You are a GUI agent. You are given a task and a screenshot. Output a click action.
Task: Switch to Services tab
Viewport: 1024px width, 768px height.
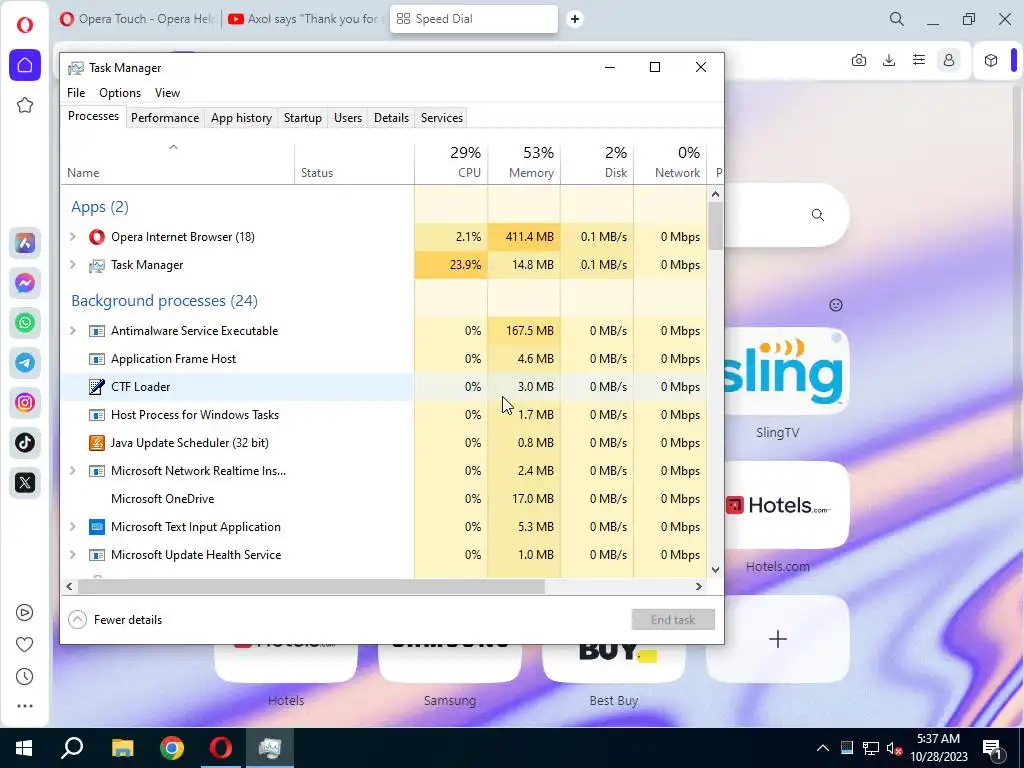[441, 118]
